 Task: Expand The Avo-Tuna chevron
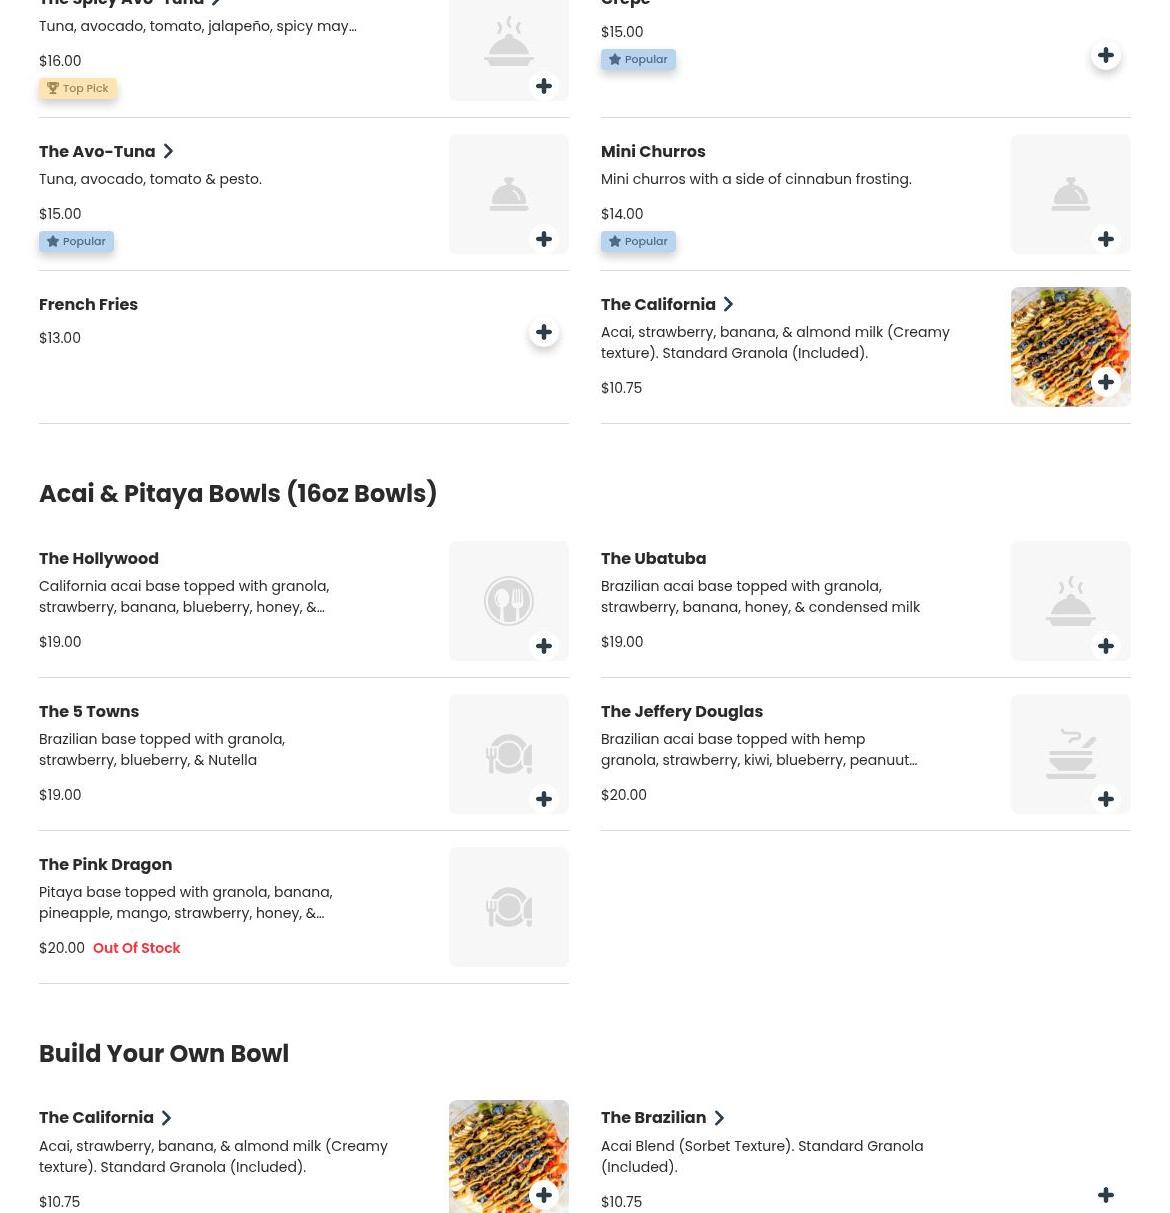point(168,151)
